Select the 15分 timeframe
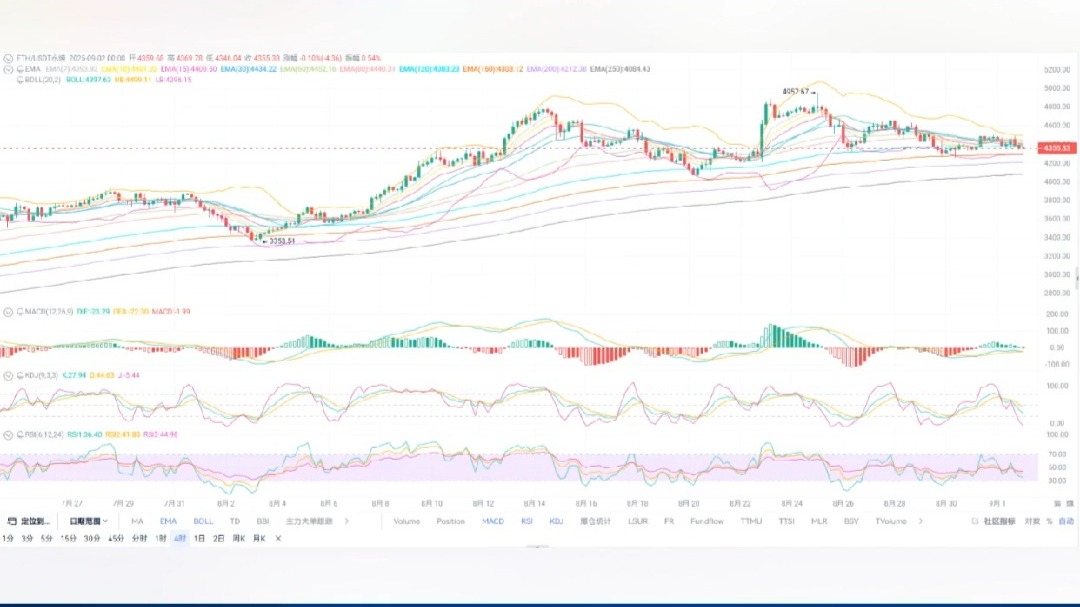Viewport: 1080px width, 607px height. (68, 538)
